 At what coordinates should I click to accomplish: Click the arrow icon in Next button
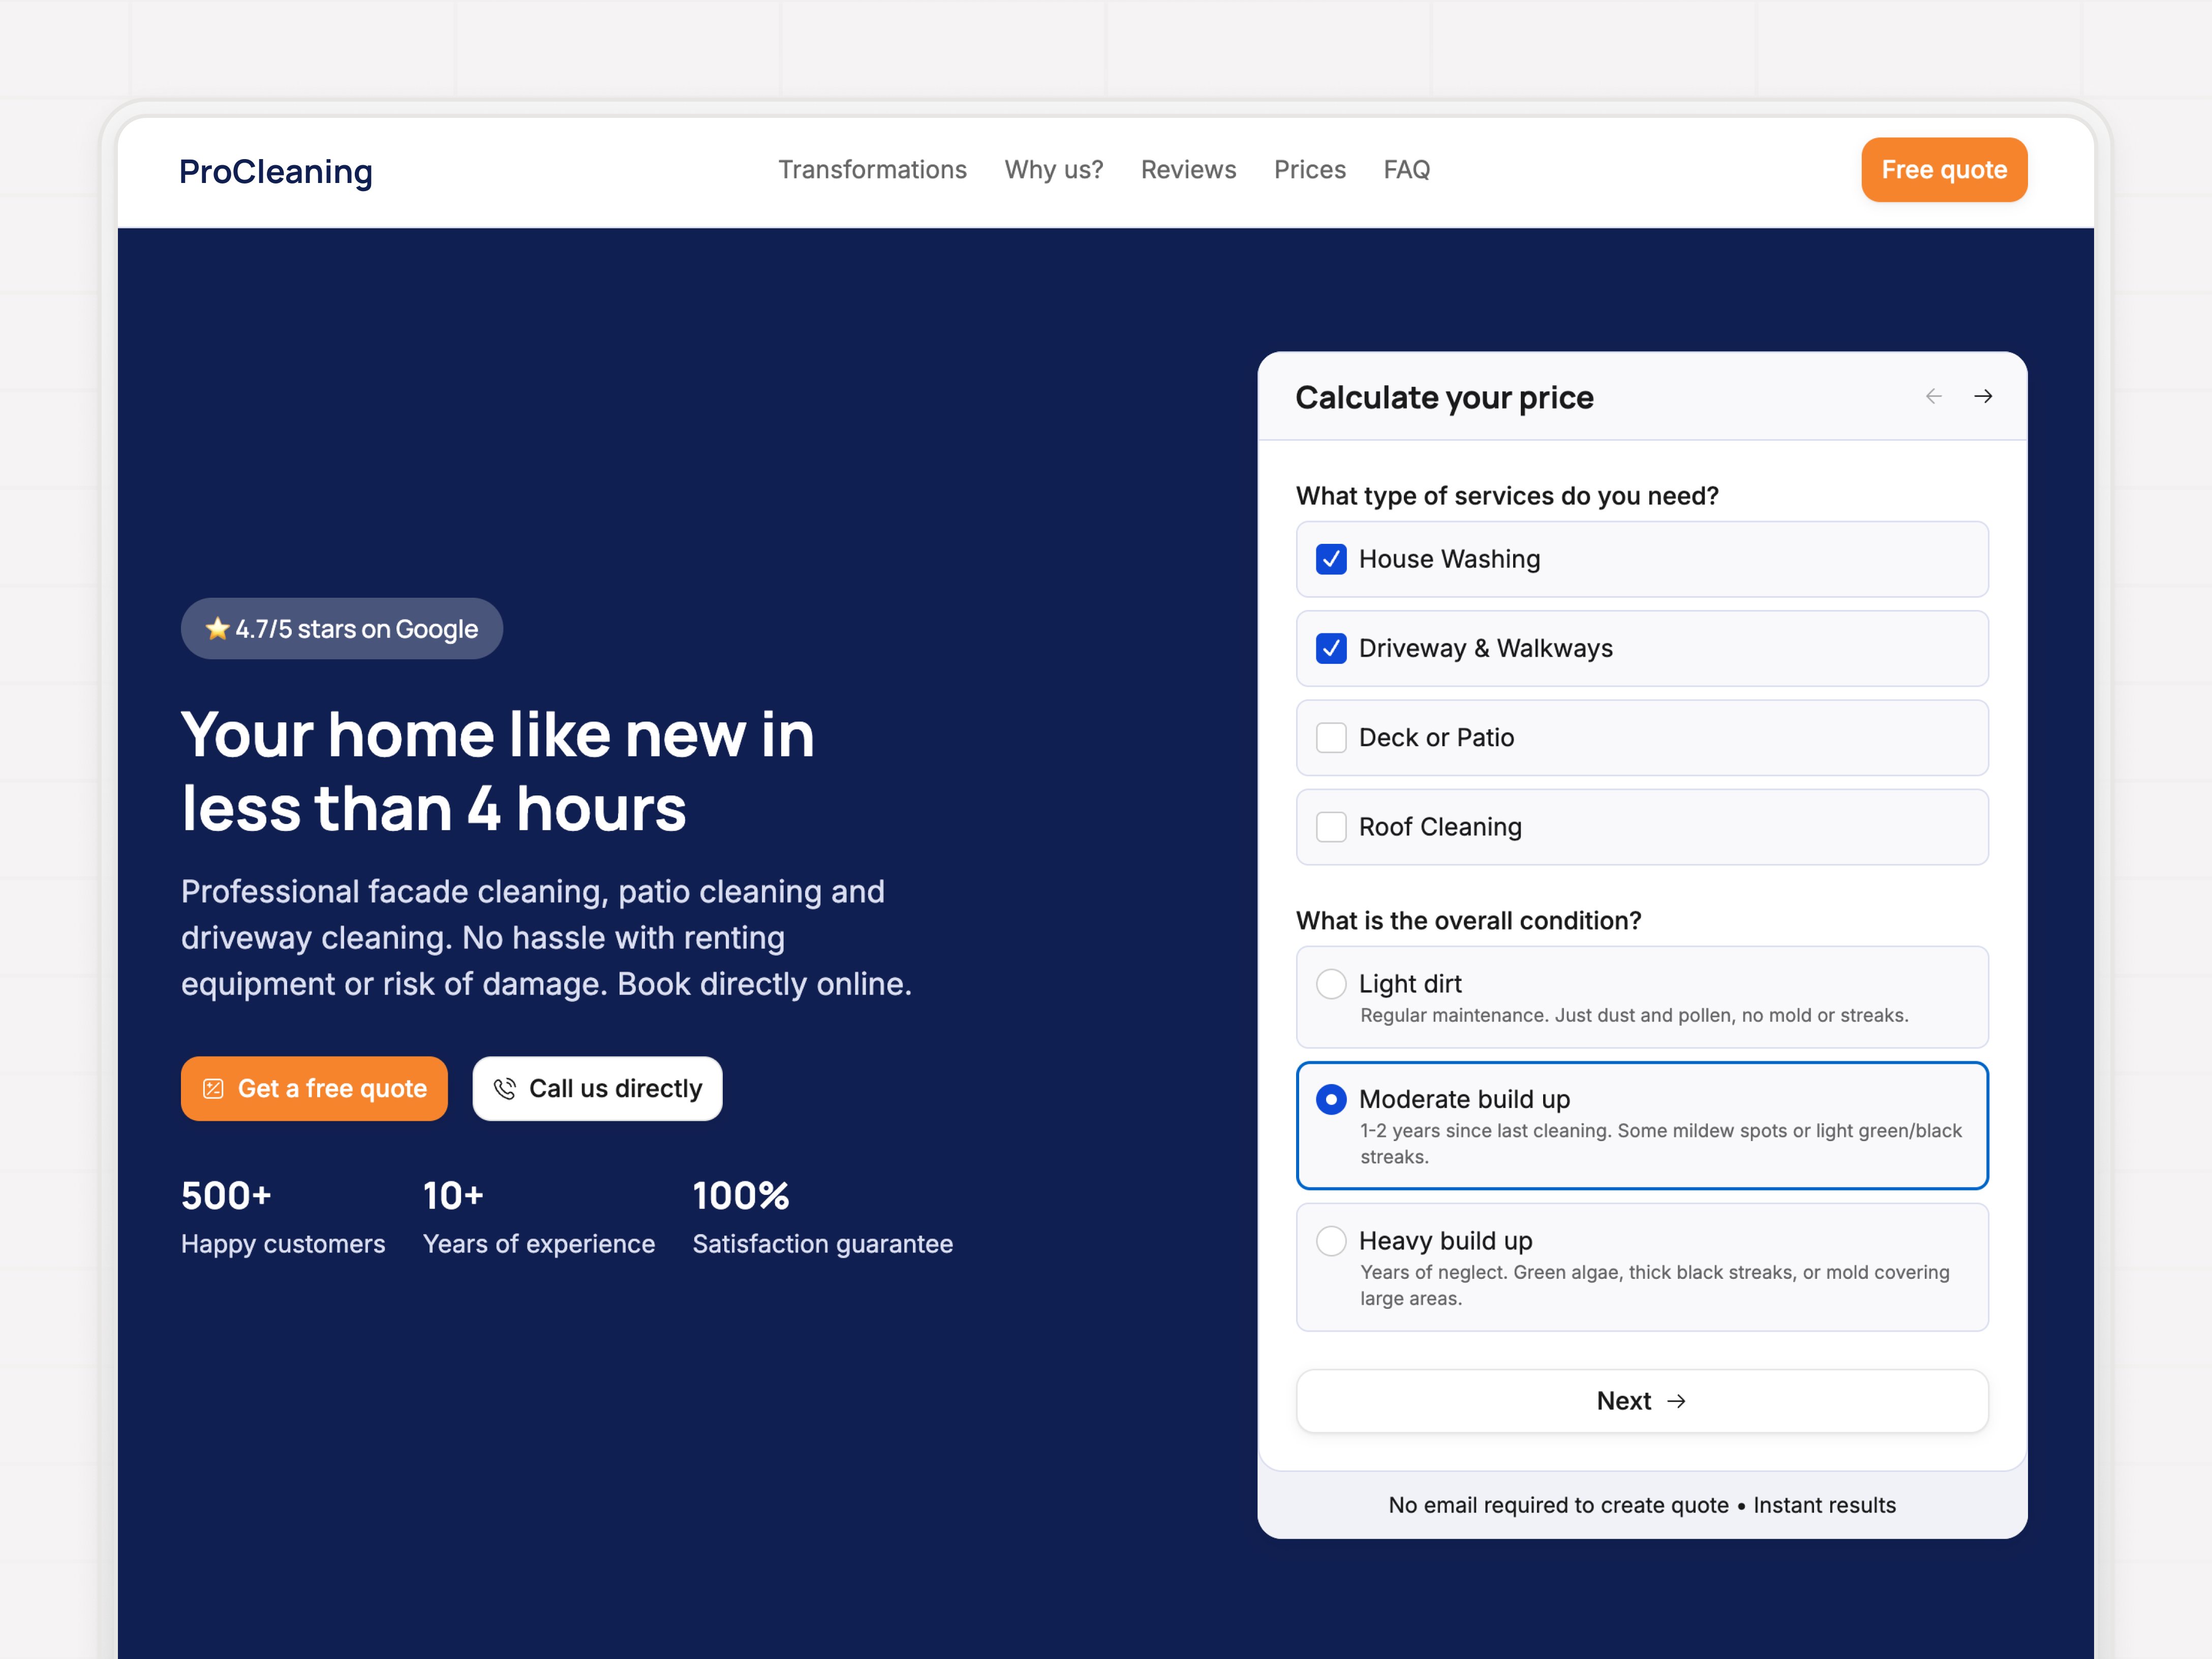tap(1677, 1401)
